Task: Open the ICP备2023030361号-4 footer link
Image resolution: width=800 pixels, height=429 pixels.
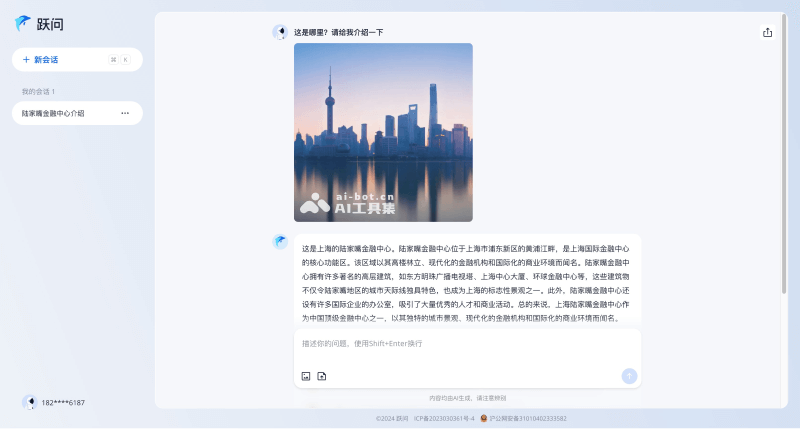Action: pyautogui.click(x=444, y=418)
